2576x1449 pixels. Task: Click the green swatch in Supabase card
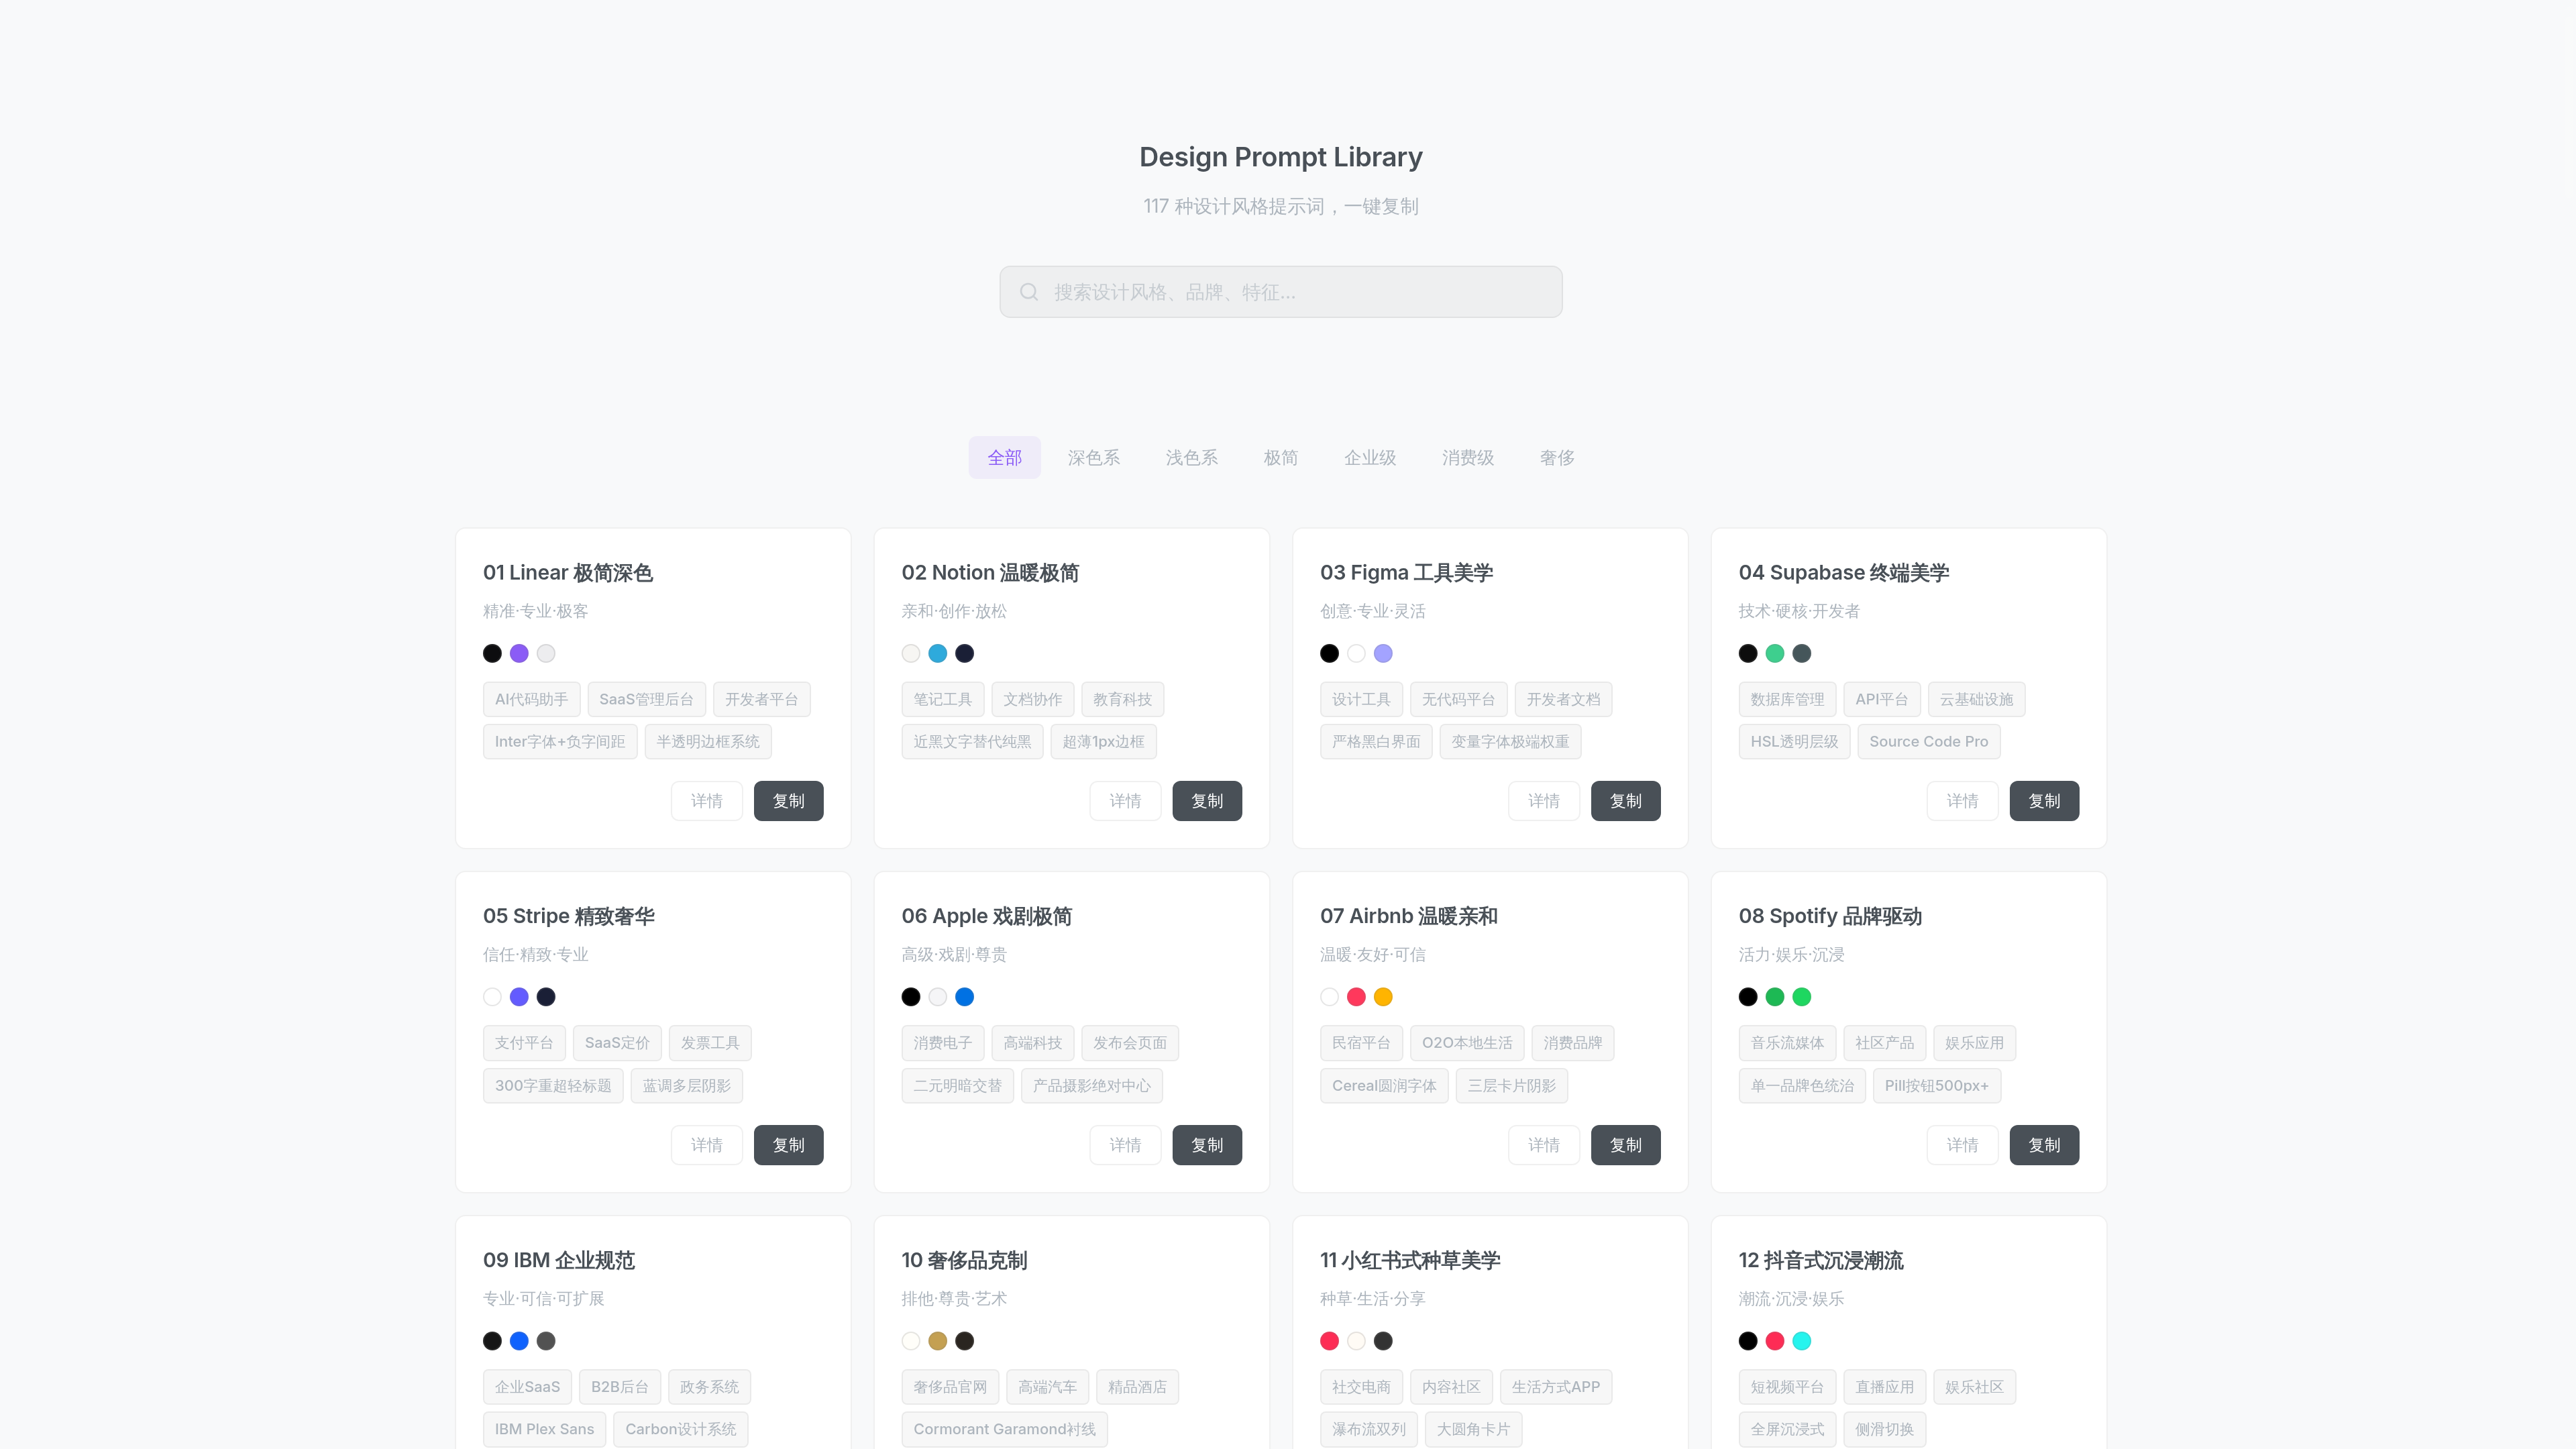tap(1775, 653)
